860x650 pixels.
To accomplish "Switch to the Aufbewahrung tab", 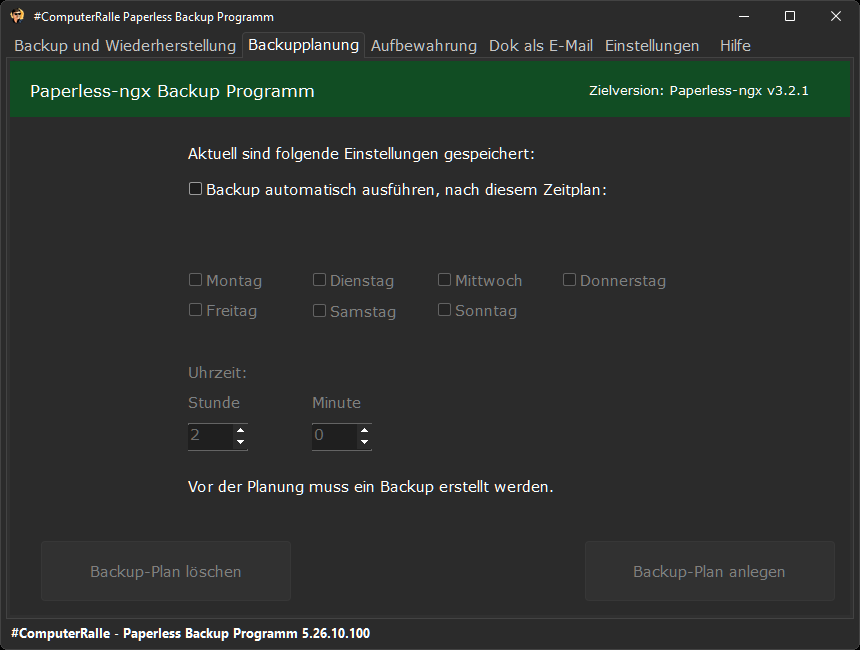I will [x=423, y=46].
